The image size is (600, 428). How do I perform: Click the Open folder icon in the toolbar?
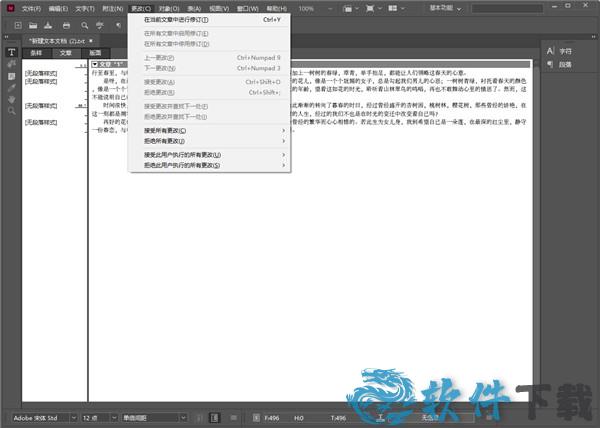[33, 23]
